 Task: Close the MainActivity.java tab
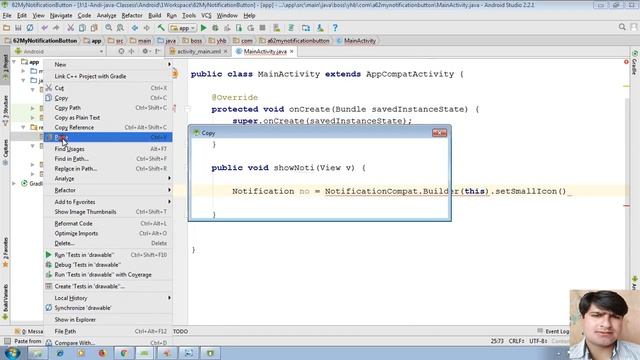[x=291, y=51]
